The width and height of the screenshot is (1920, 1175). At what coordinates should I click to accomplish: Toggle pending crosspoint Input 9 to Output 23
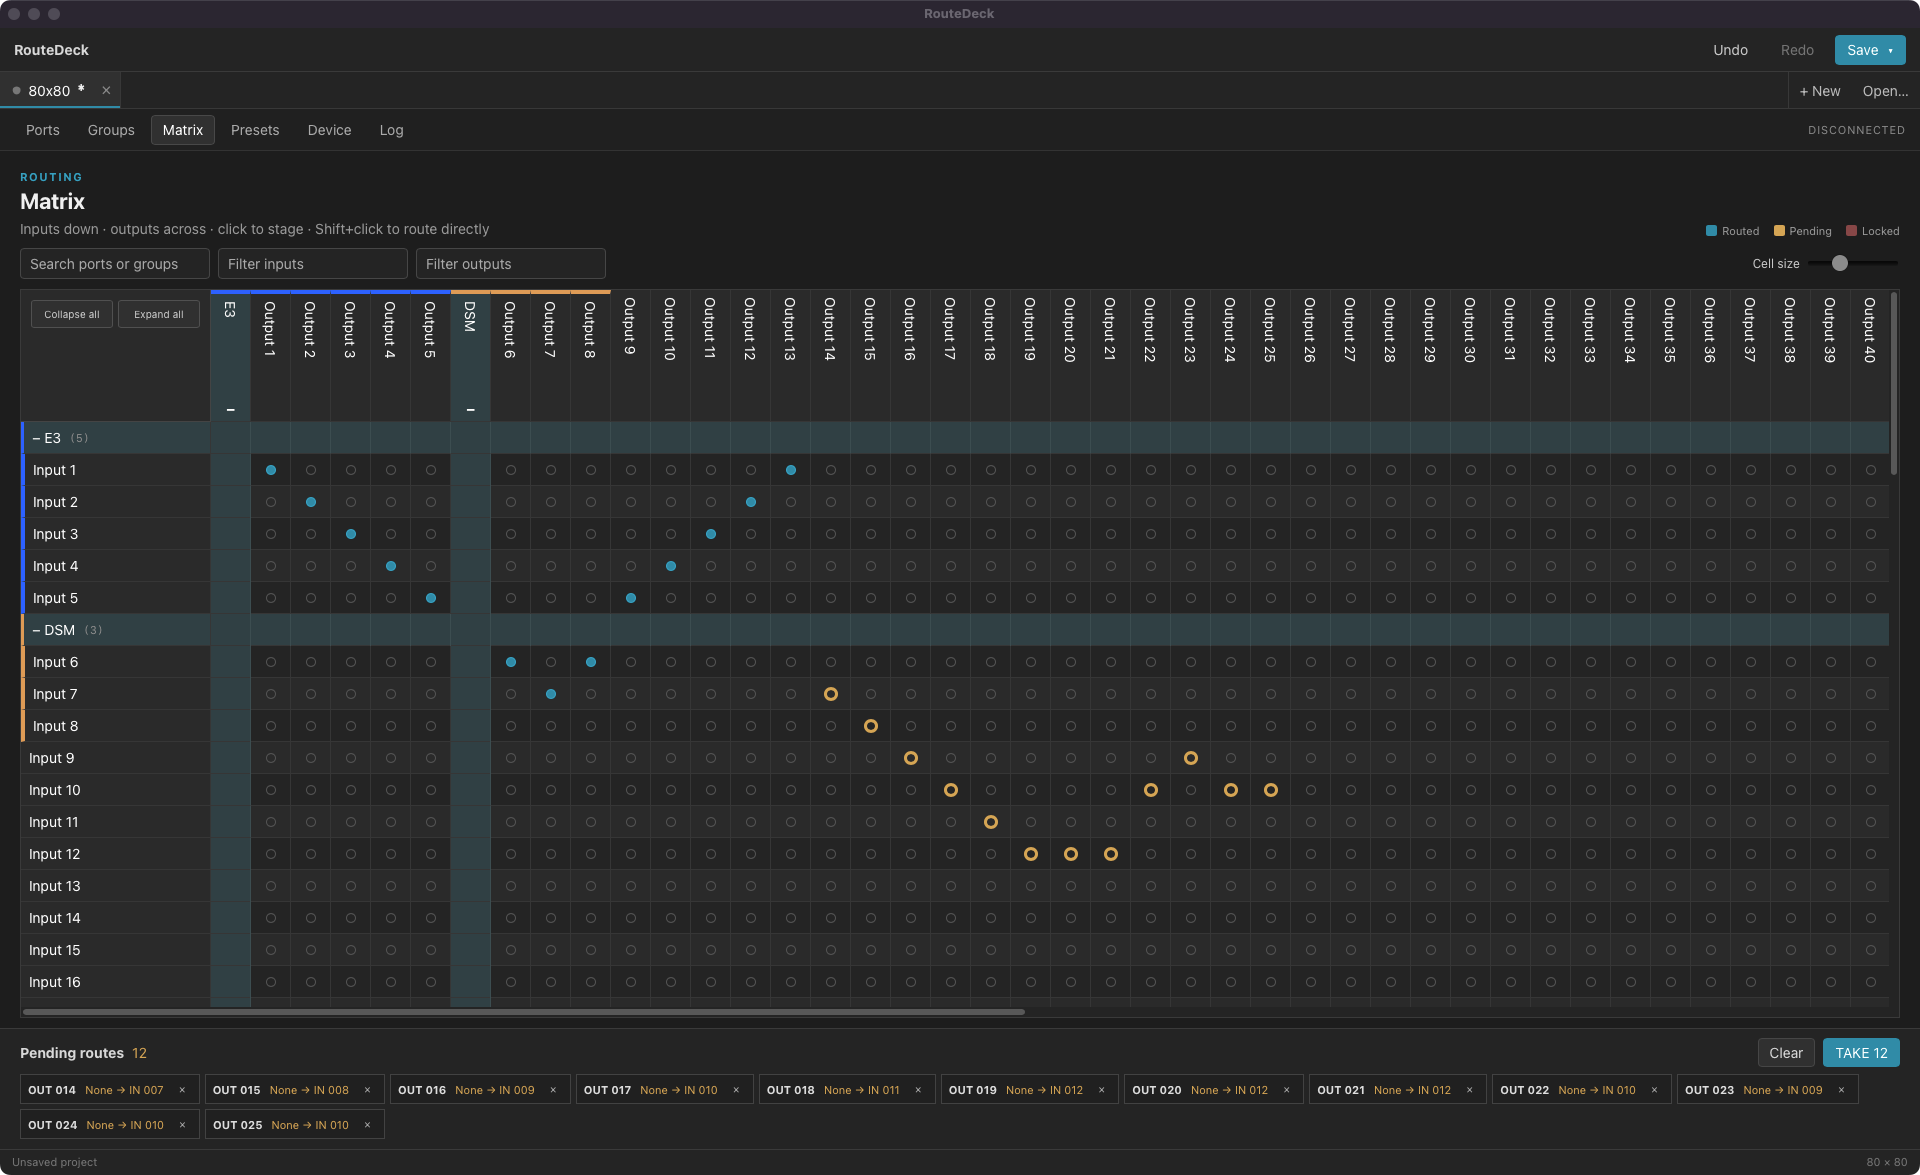click(1191, 758)
